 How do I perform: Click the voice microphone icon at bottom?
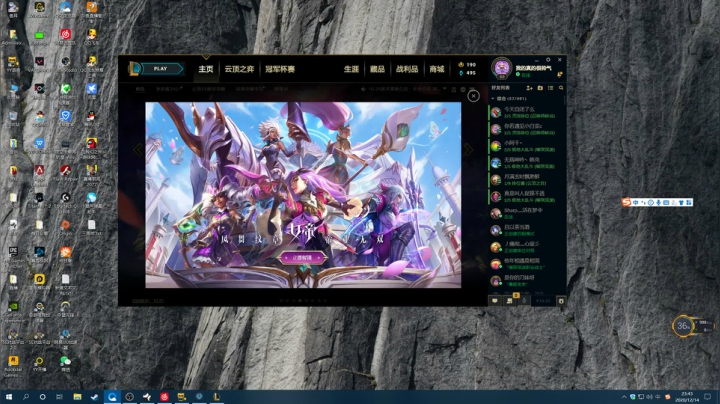525,301
